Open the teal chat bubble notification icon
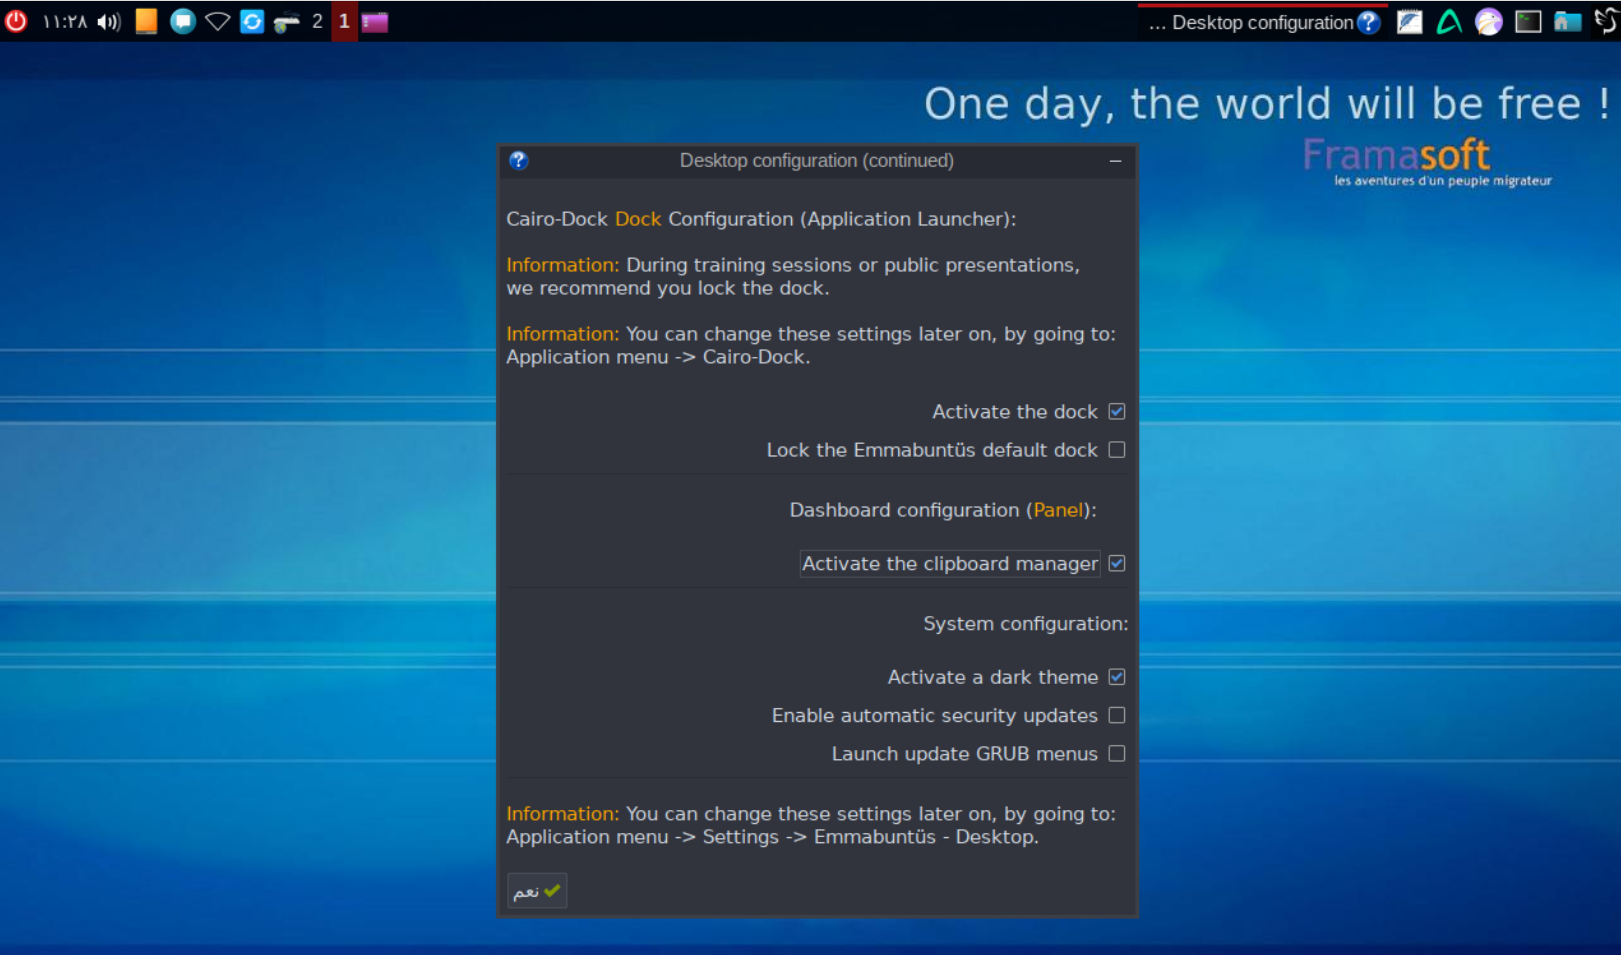The width and height of the screenshot is (1621, 955). coord(181,22)
